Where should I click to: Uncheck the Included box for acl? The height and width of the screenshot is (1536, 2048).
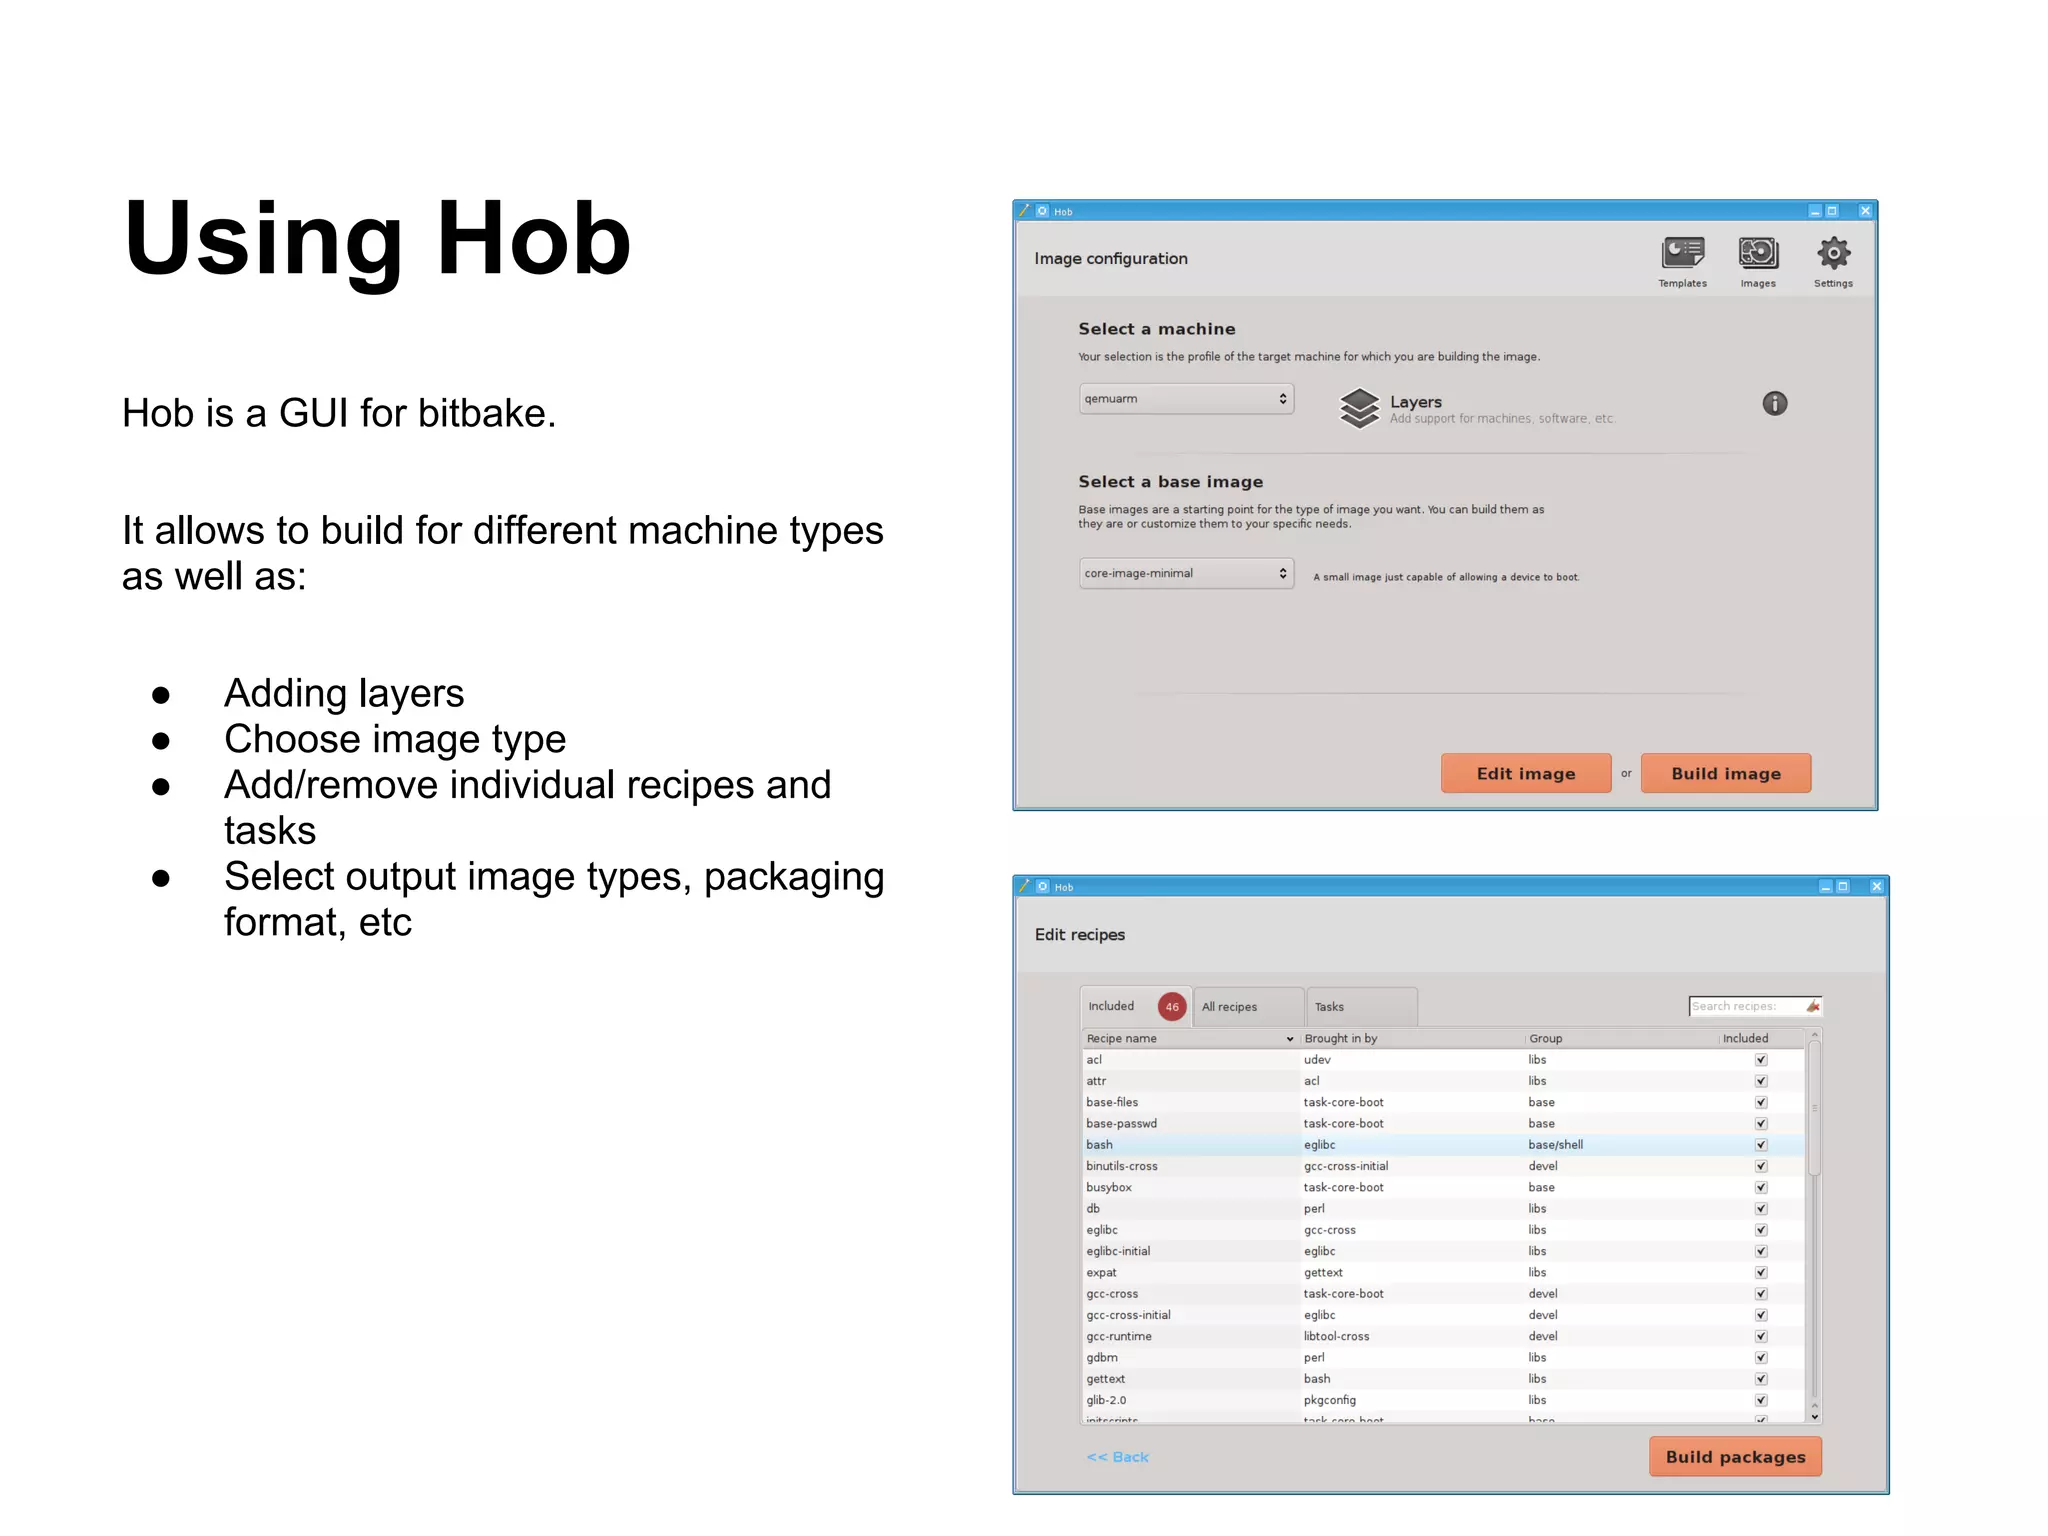coord(1761,1060)
